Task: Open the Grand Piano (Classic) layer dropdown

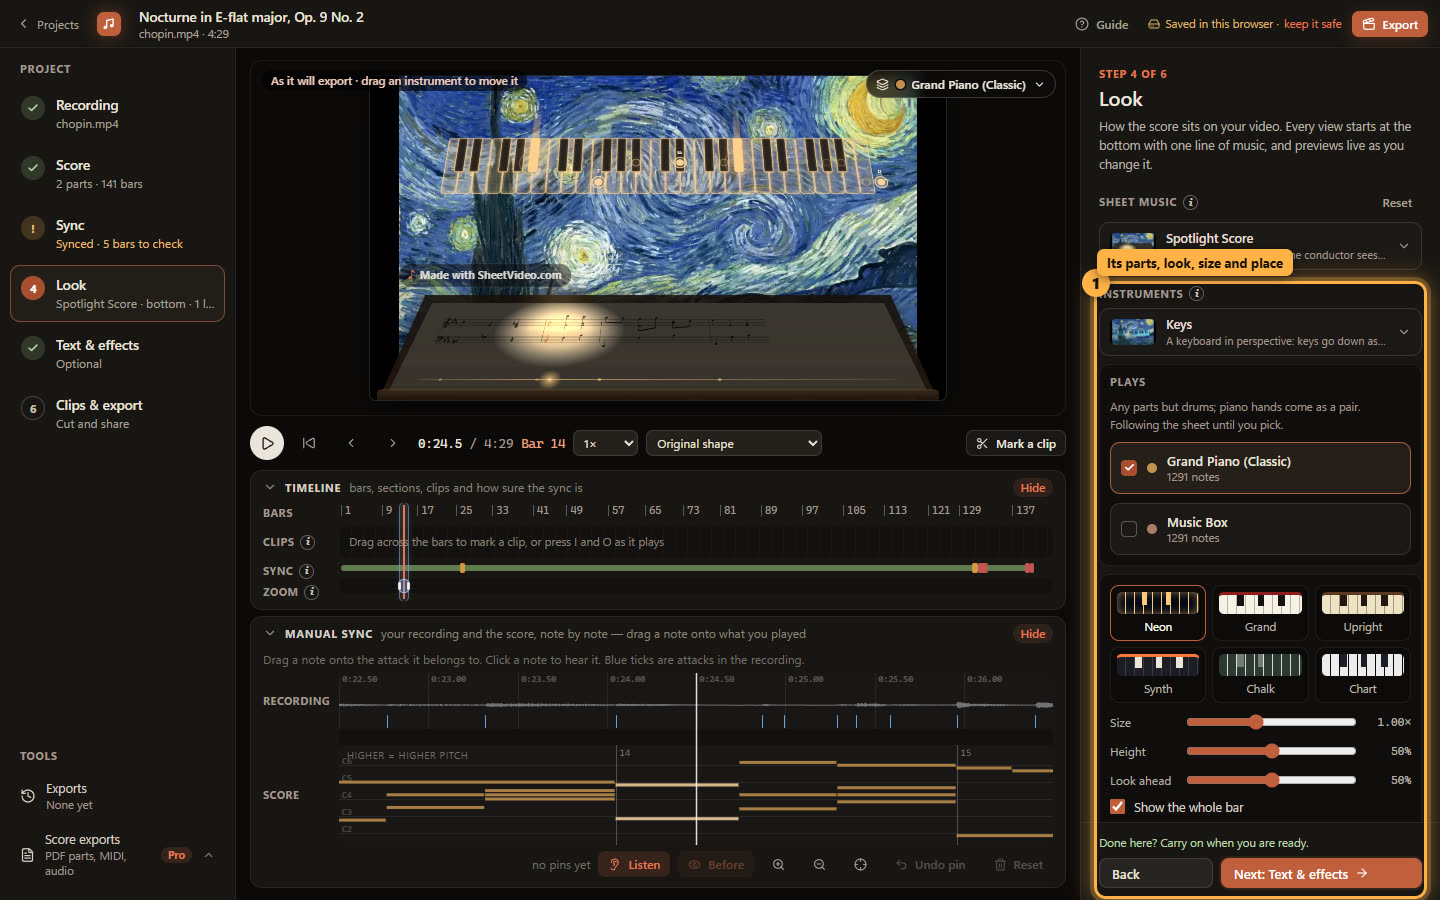Action: coord(960,85)
